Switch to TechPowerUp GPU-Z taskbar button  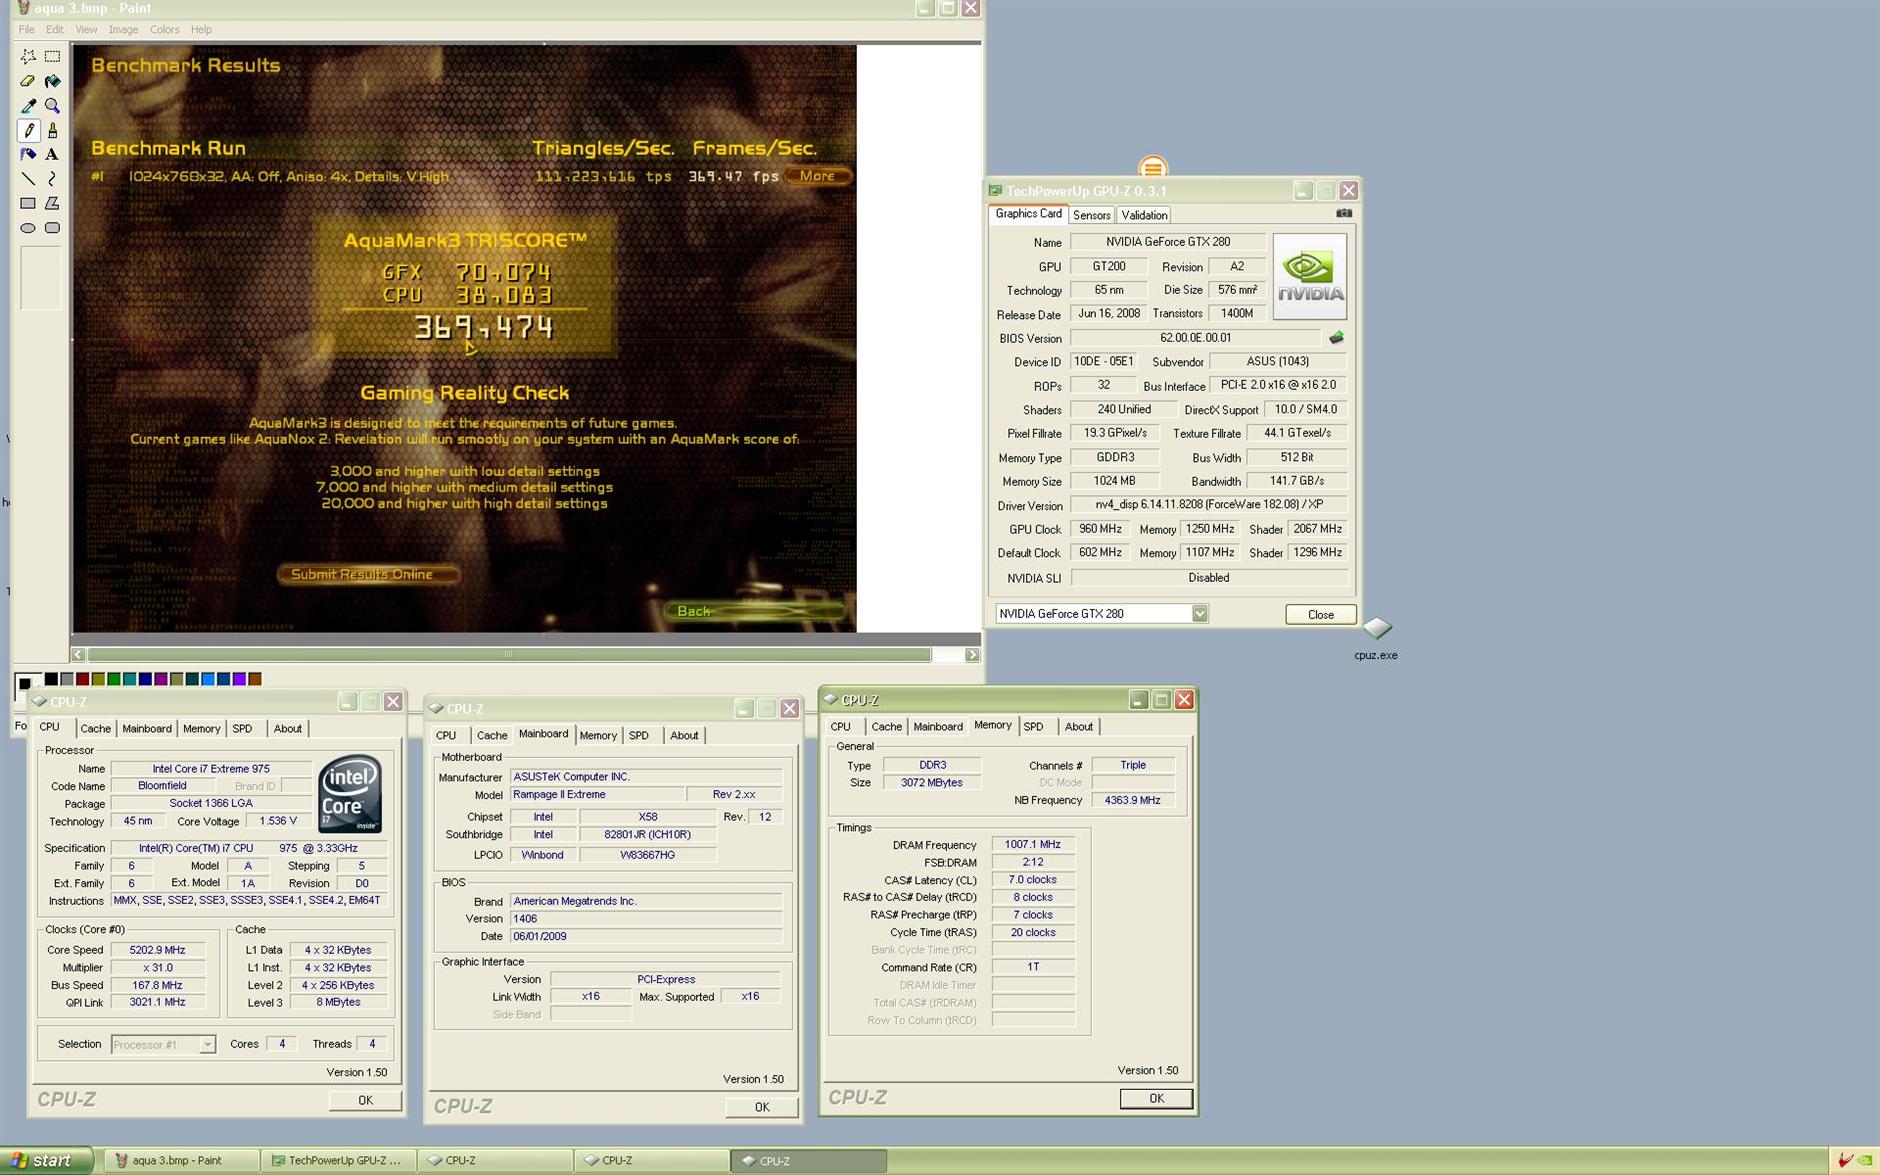[337, 1160]
